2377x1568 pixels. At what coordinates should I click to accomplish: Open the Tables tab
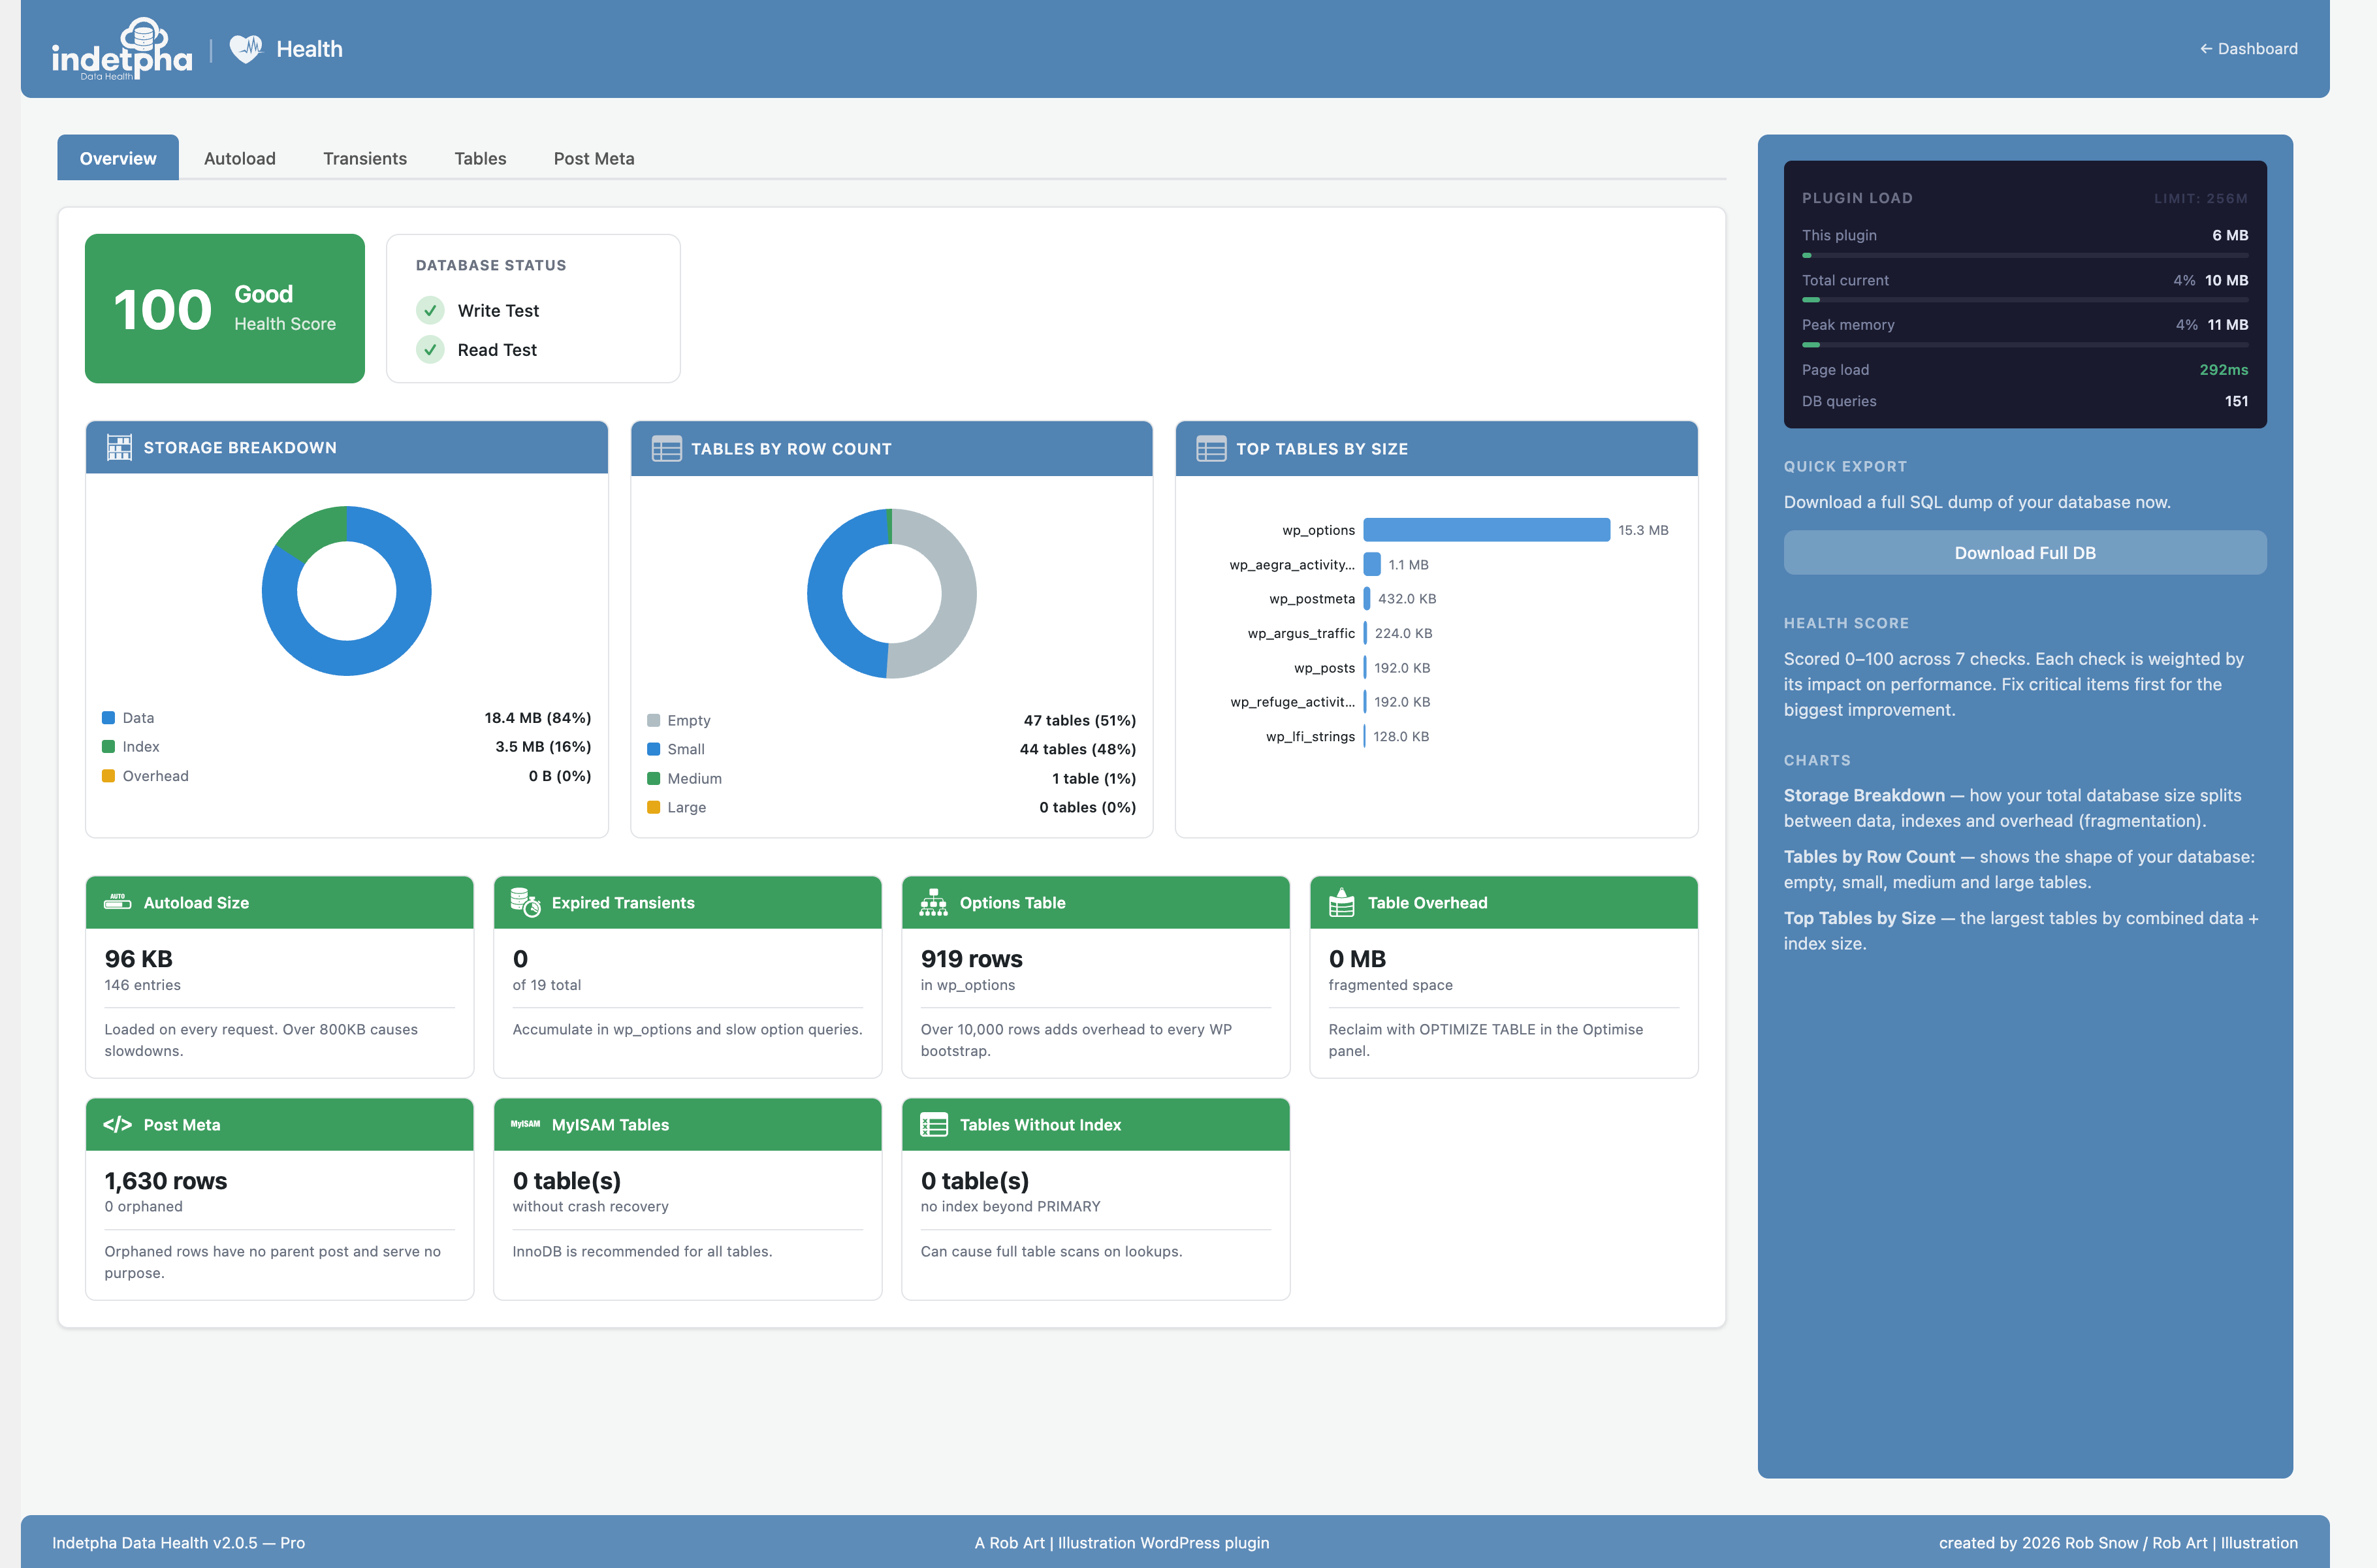(x=480, y=158)
